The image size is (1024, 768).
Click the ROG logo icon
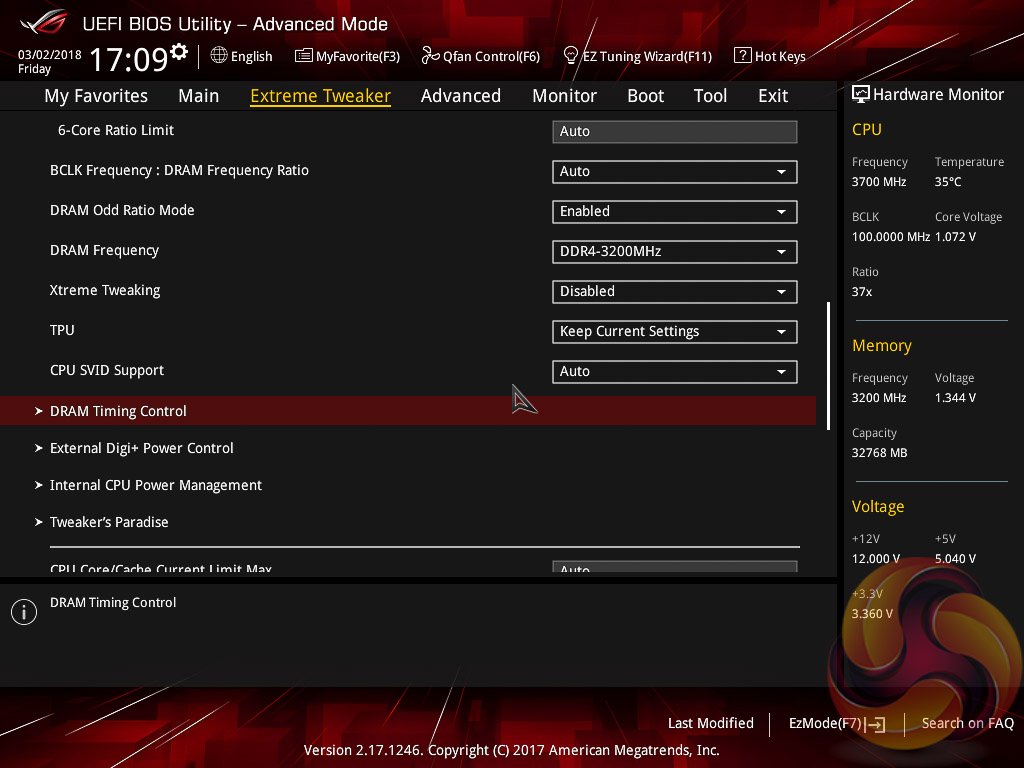[x=44, y=22]
